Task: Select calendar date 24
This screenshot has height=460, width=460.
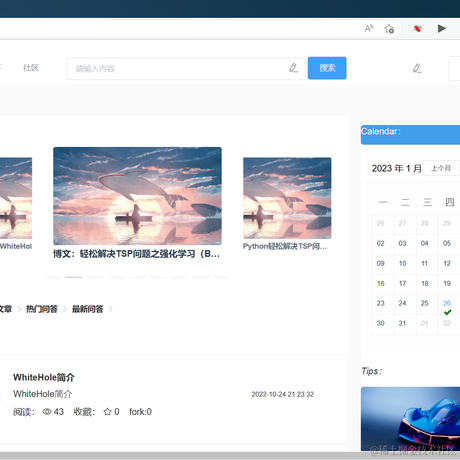Action: click(403, 303)
